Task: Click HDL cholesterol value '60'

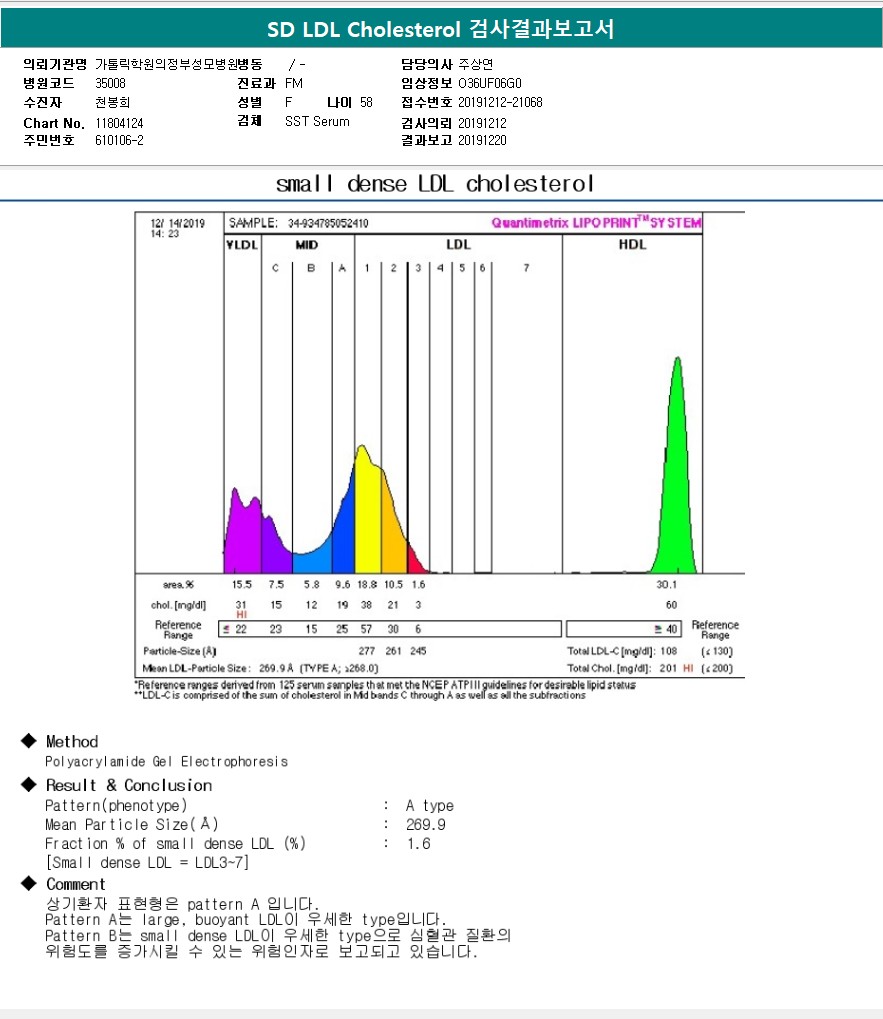Action: (671, 605)
